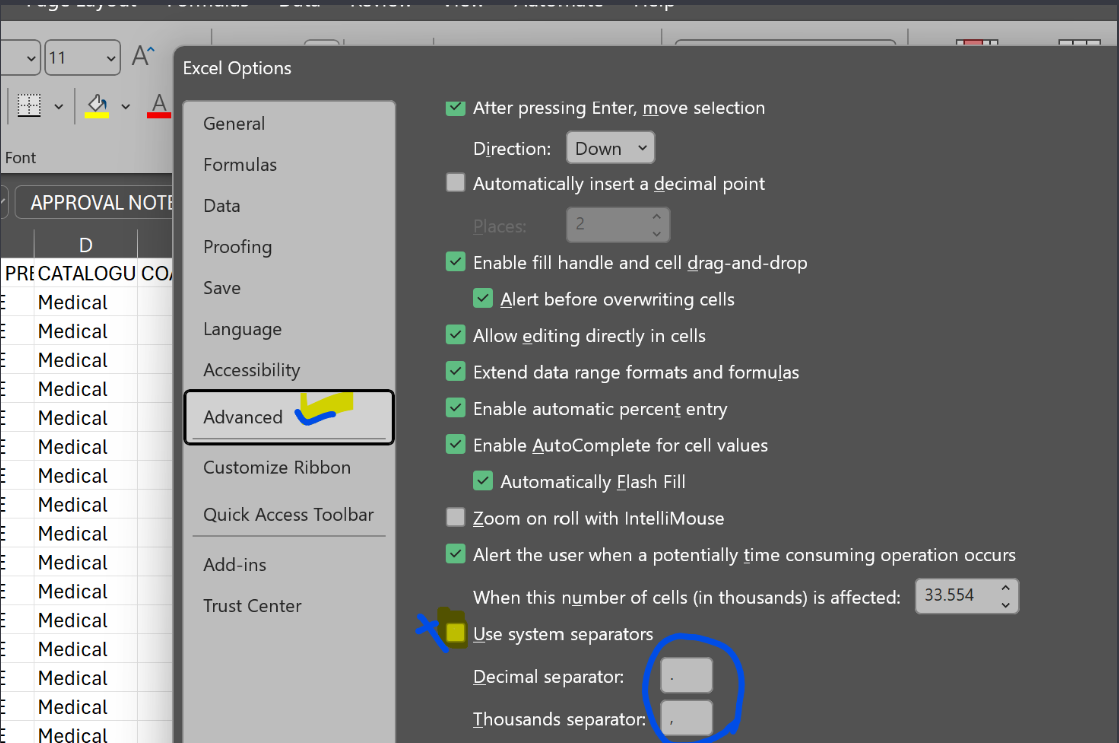Toggle Enable AutoComplete for cell values

(455, 444)
